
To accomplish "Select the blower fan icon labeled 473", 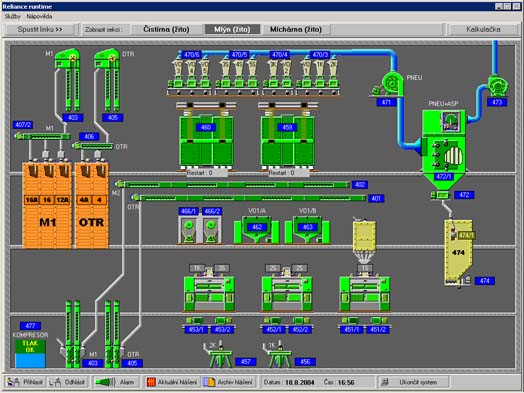I will (x=497, y=86).
